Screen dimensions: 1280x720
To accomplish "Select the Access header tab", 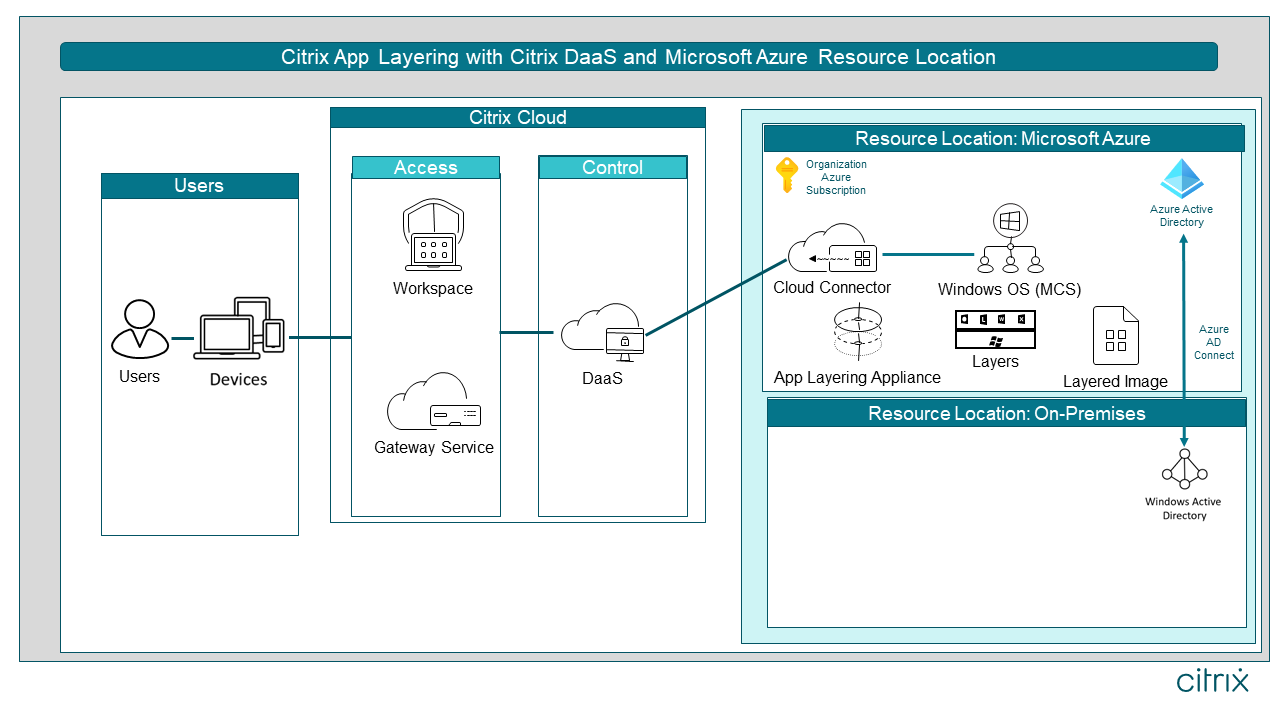I will (x=426, y=167).
